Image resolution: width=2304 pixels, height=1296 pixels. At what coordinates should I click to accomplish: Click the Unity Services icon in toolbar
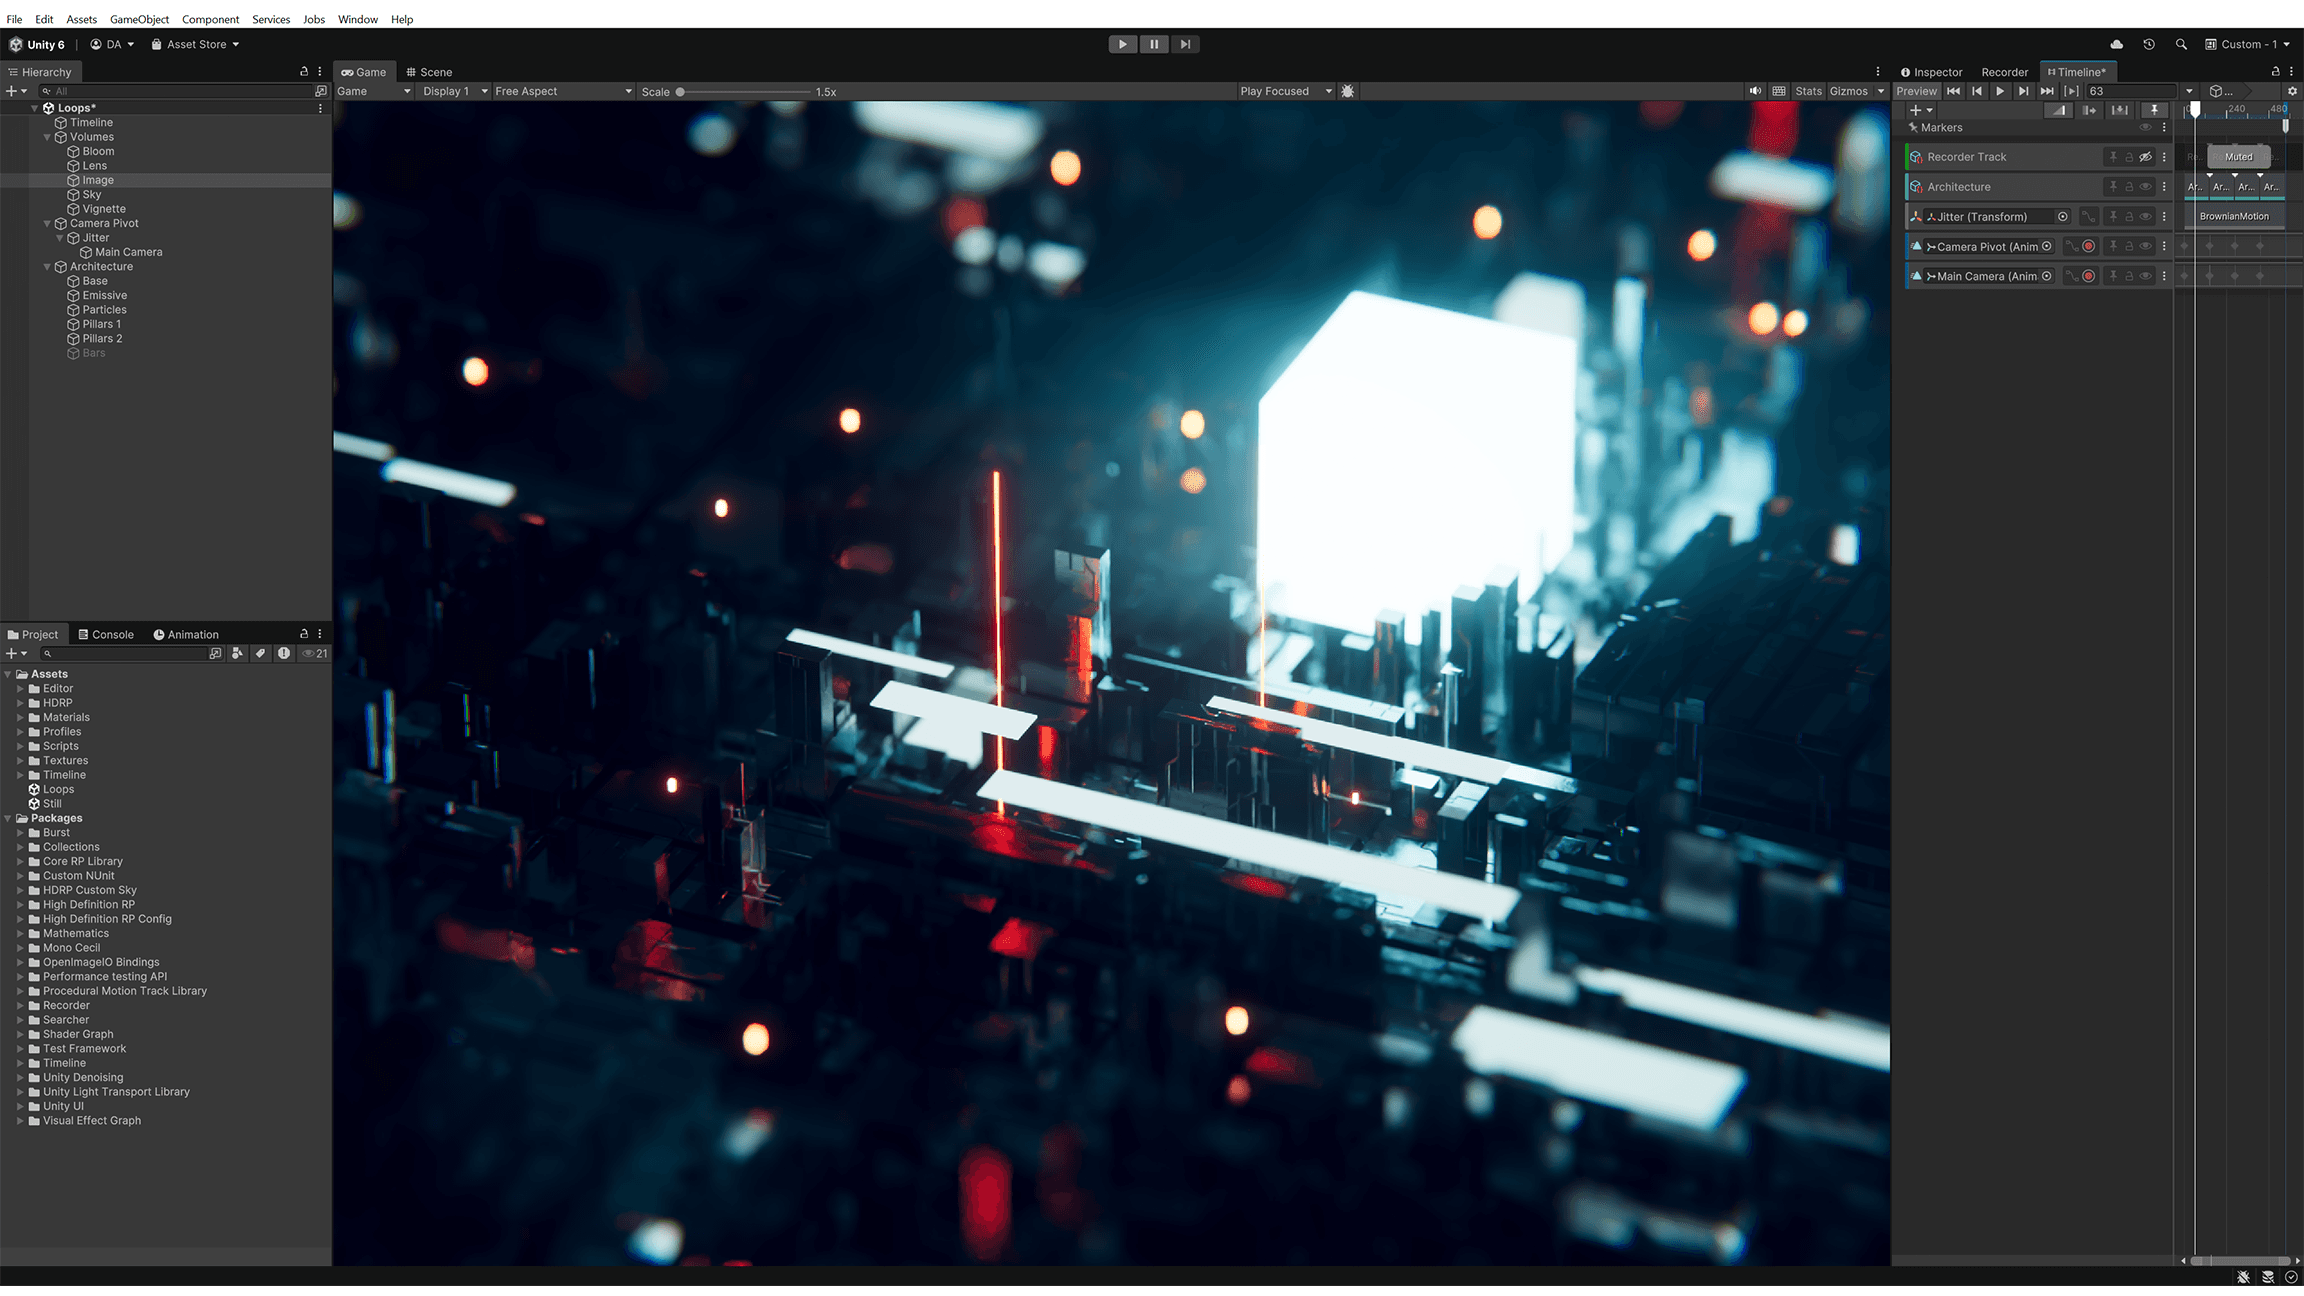pyautogui.click(x=2117, y=43)
